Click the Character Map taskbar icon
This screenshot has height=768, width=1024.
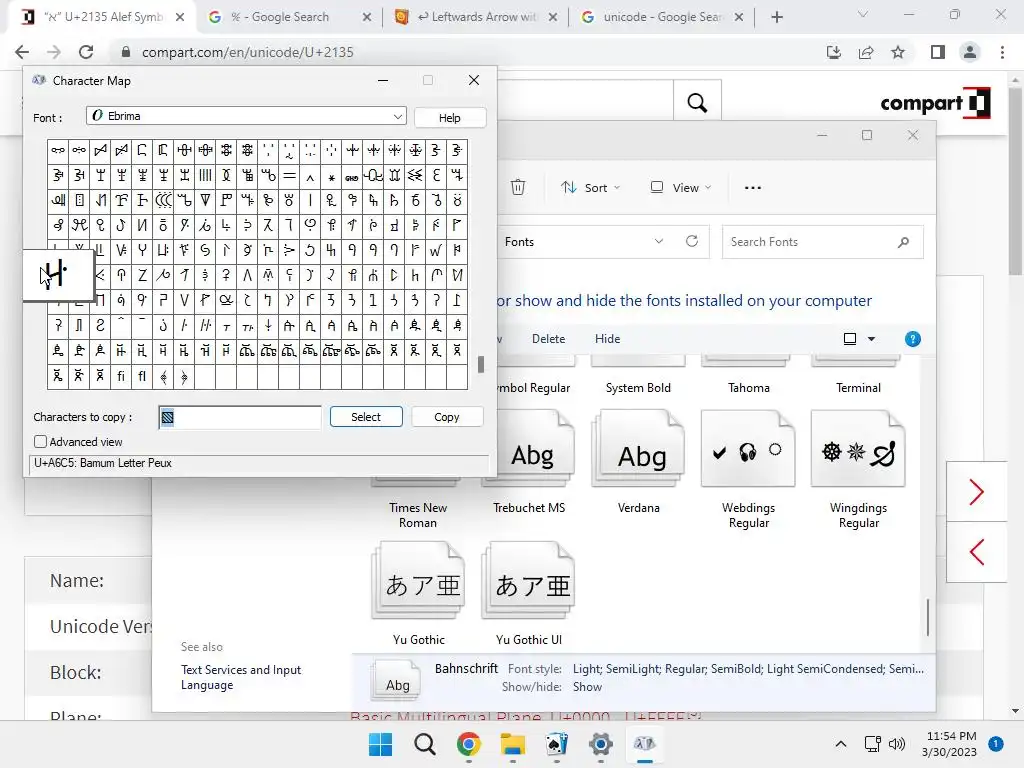coord(645,744)
